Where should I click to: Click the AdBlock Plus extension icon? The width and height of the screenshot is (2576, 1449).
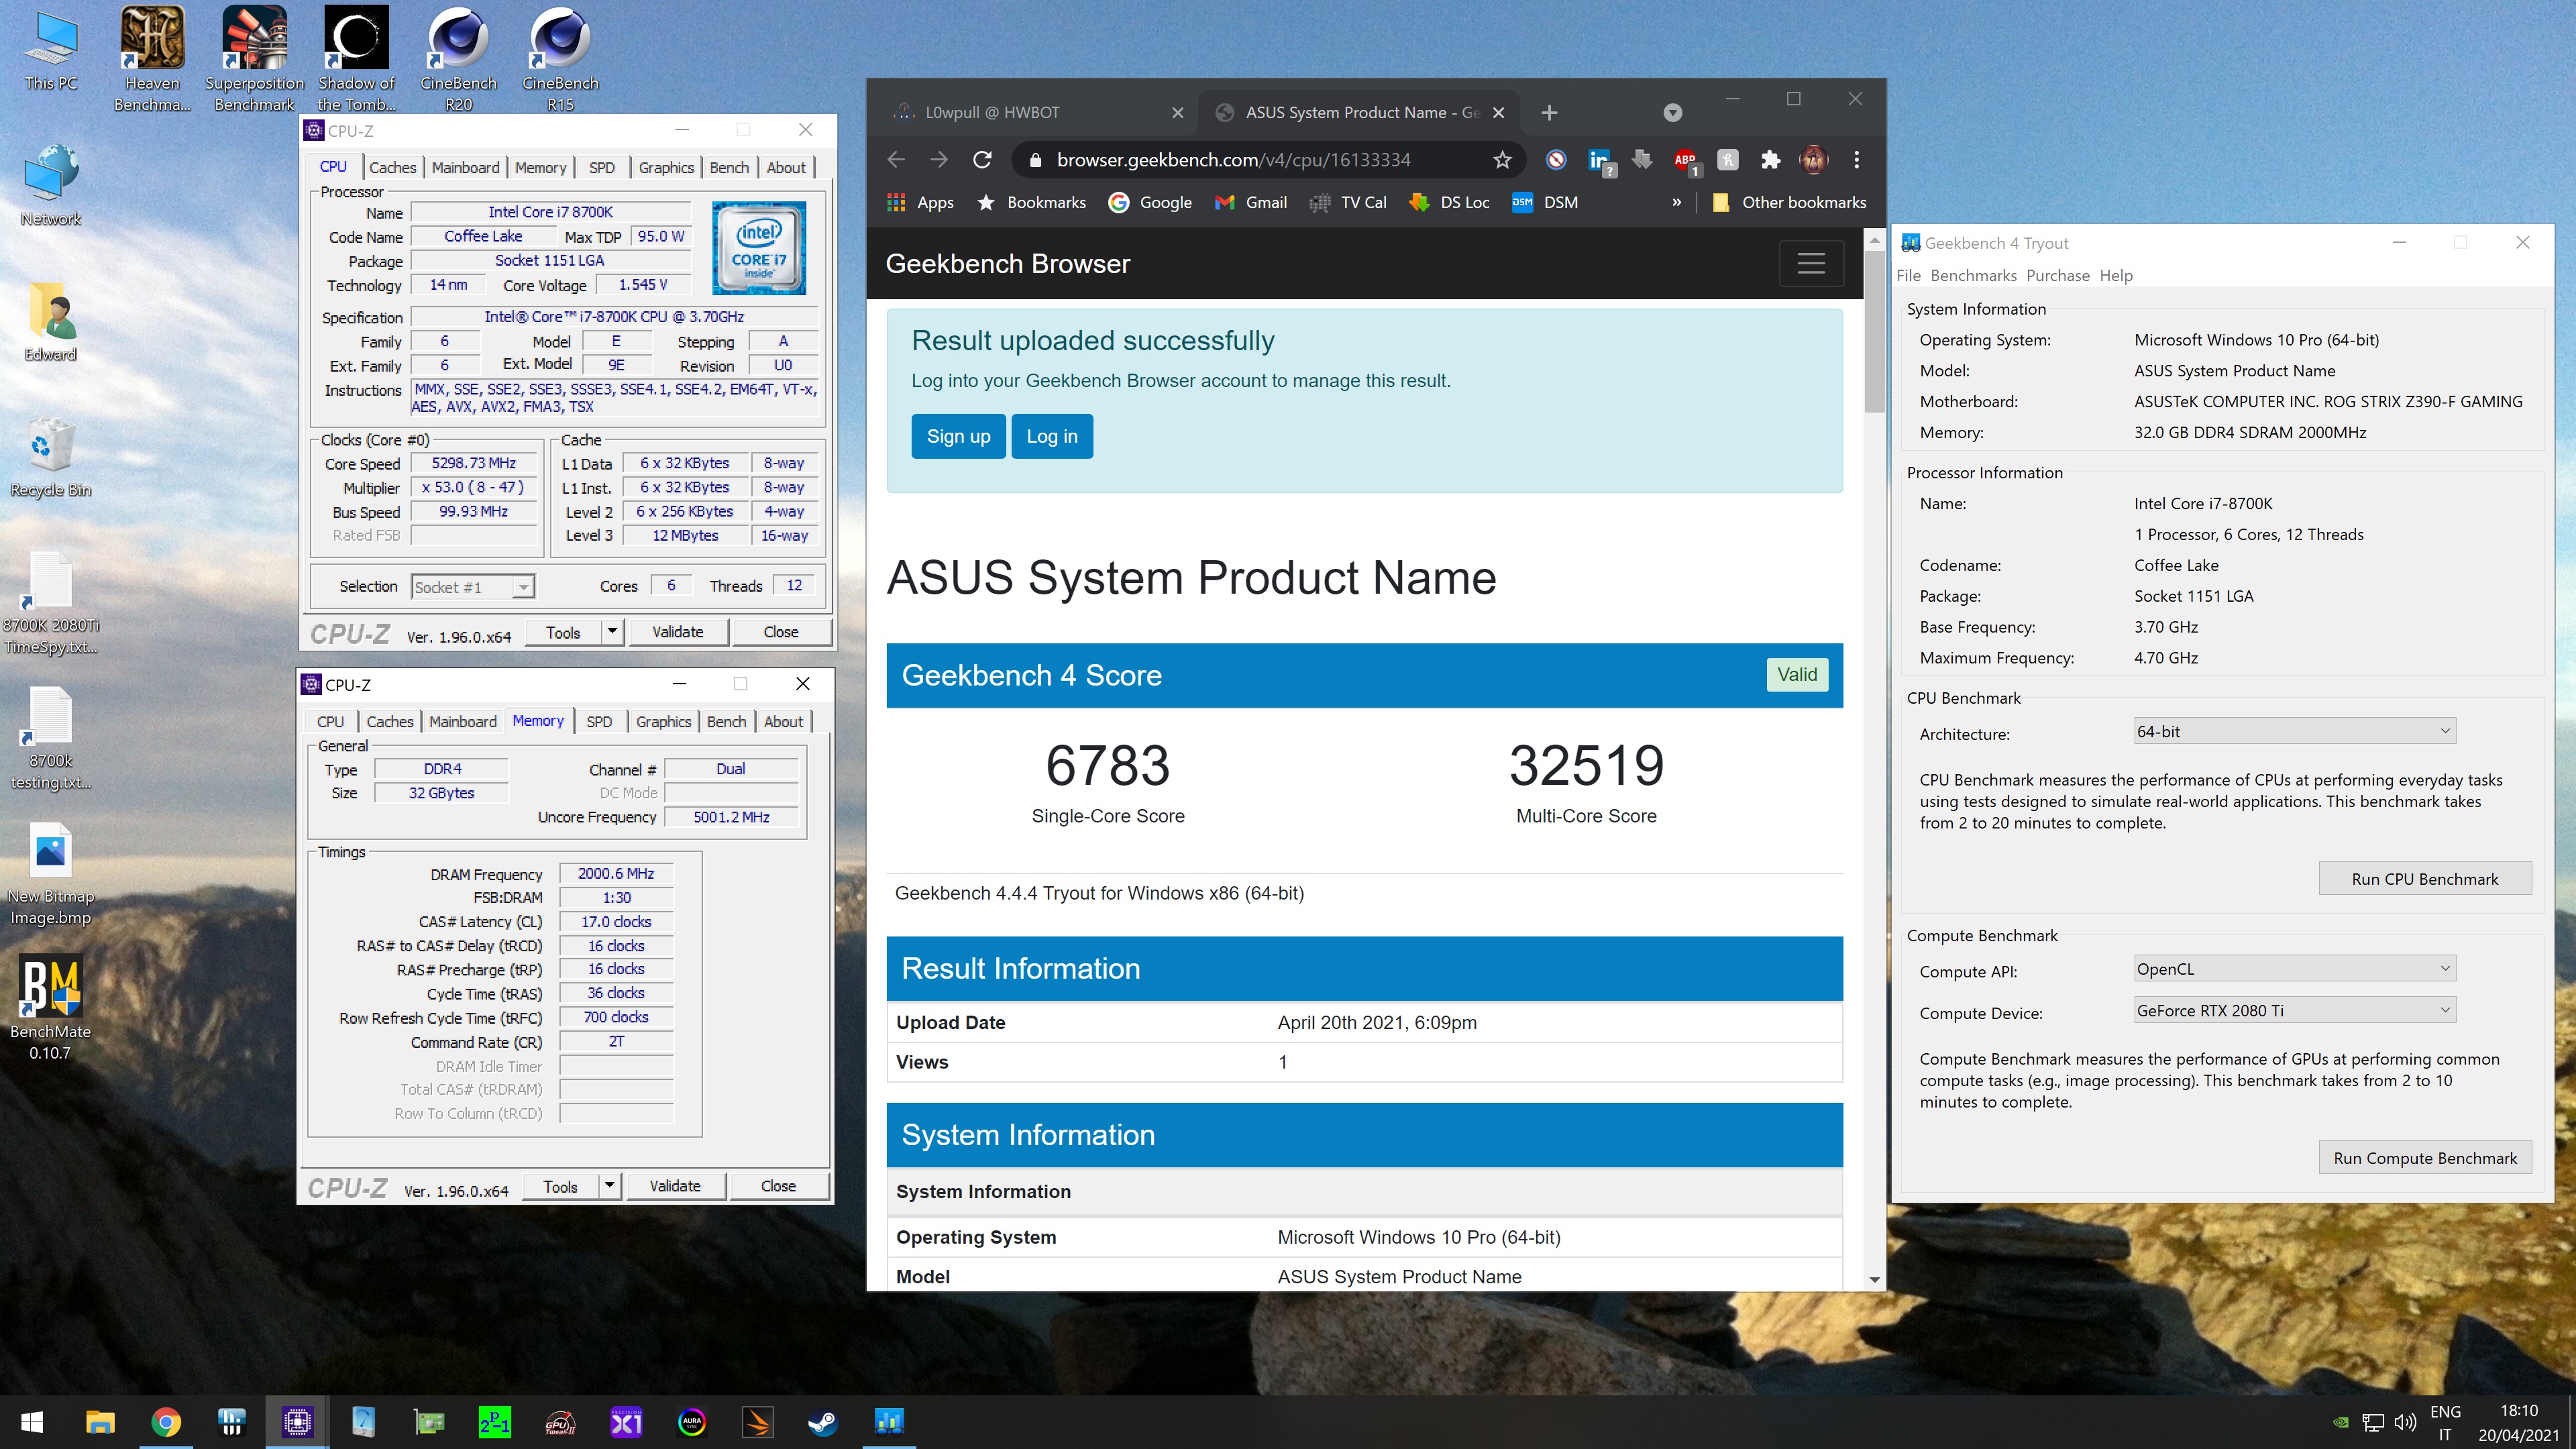(x=1685, y=160)
